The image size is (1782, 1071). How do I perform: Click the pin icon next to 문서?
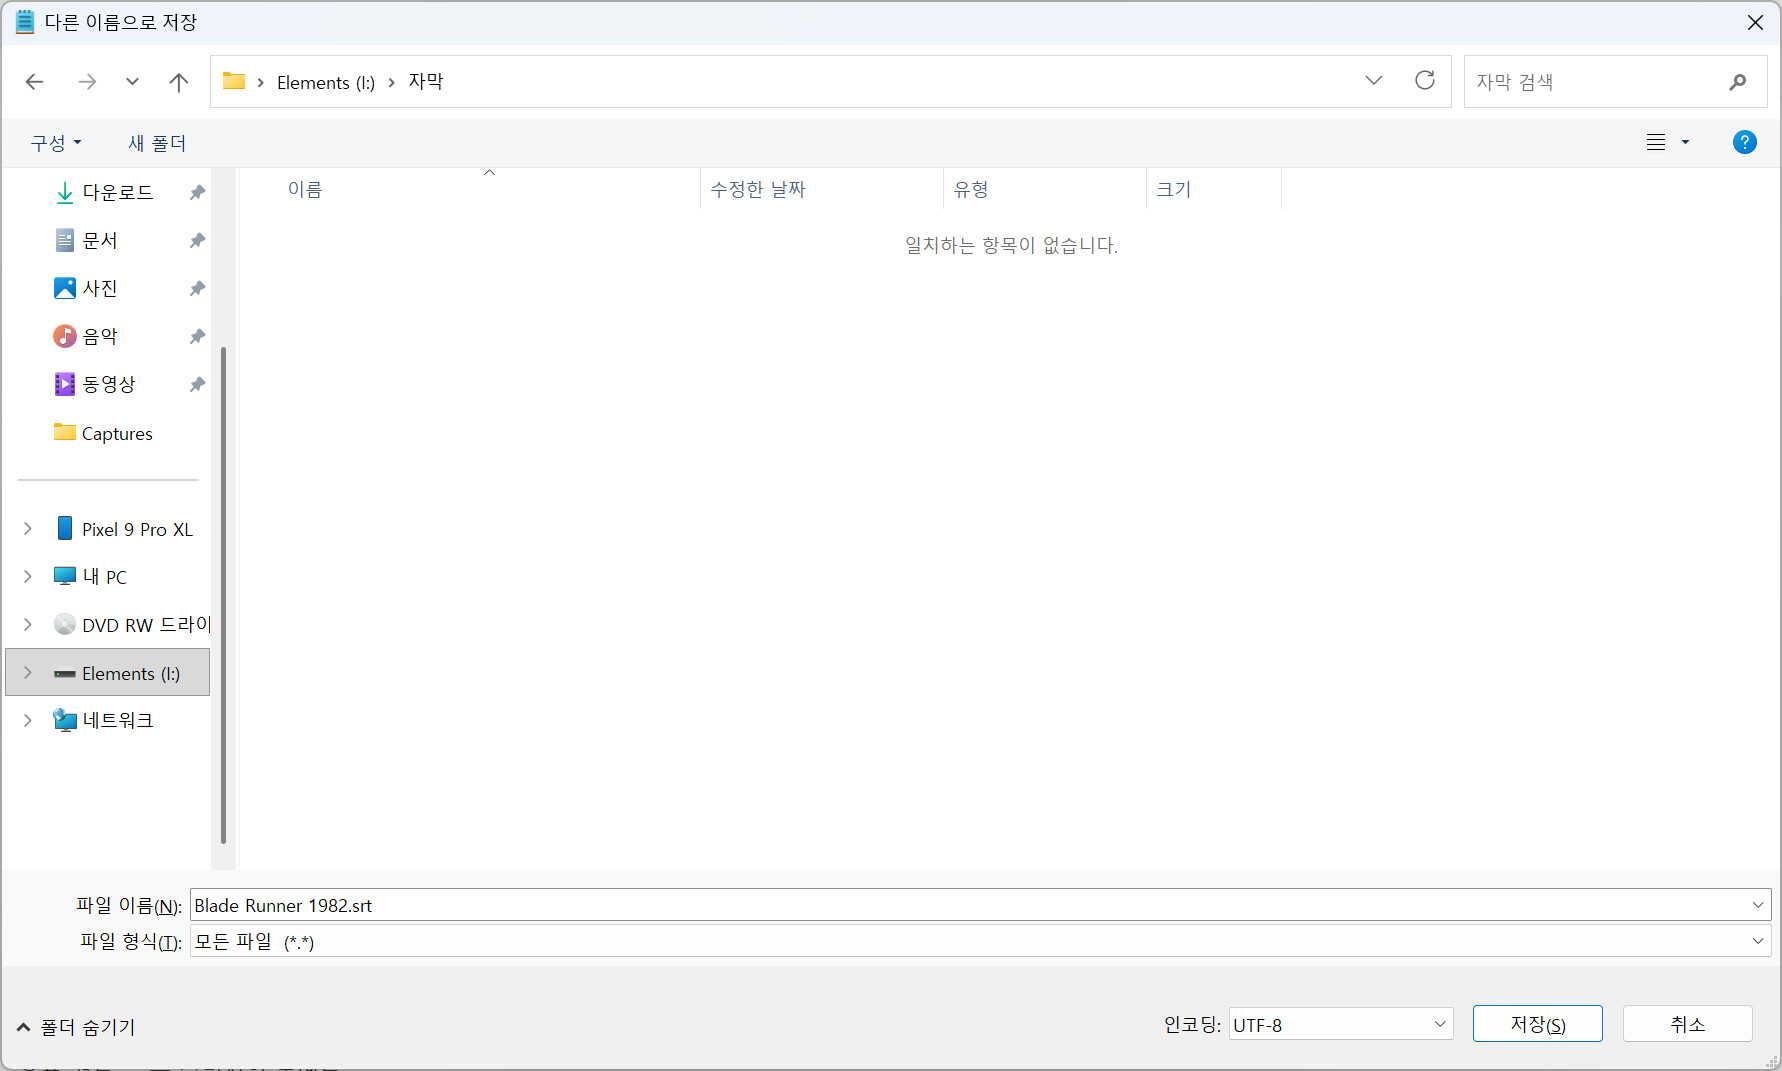point(197,240)
